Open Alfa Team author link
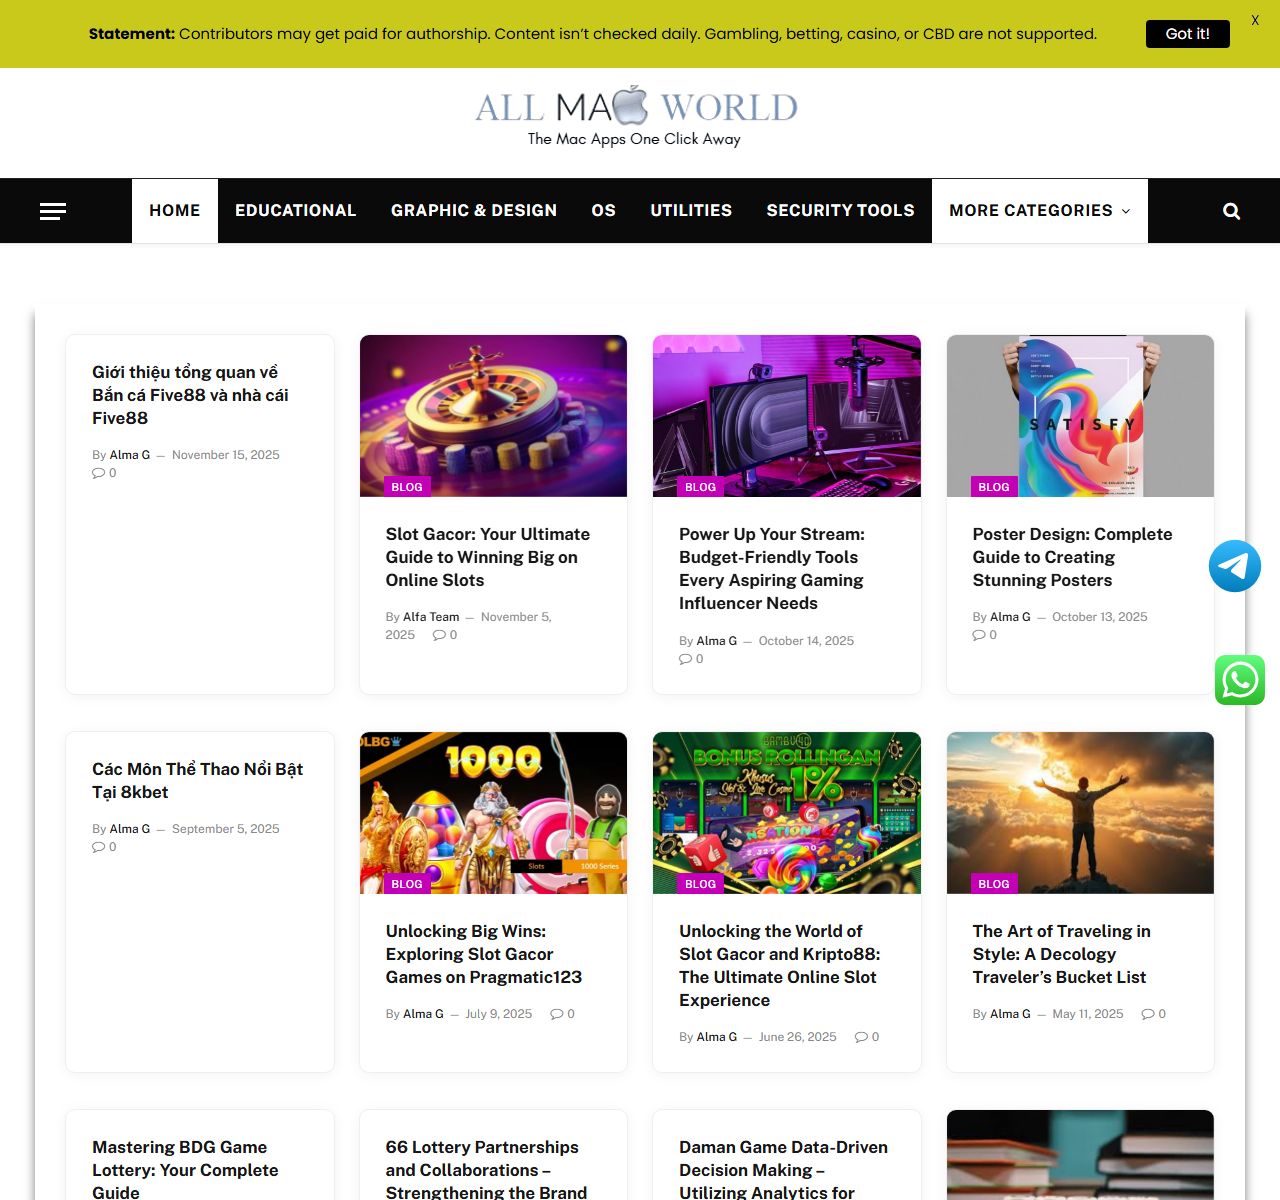Image resolution: width=1280 pixels, height=1200 pixels. pyautogui.click(x=431, y=617)
